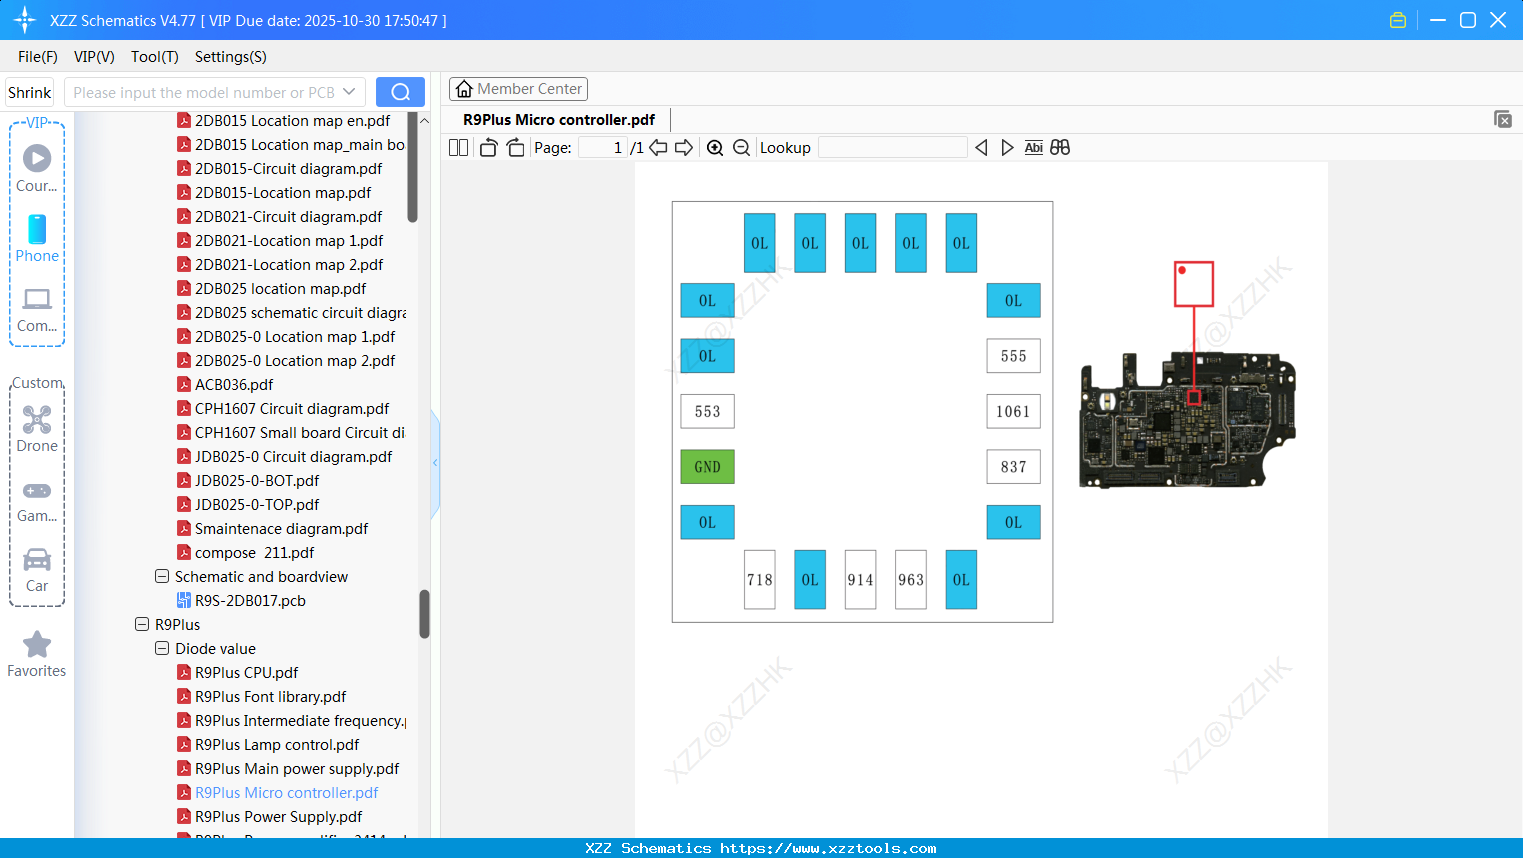Click the motherboard photo thumbnail
Viewport: 1523px width, 858px height.
click(x=1187, y=419)
